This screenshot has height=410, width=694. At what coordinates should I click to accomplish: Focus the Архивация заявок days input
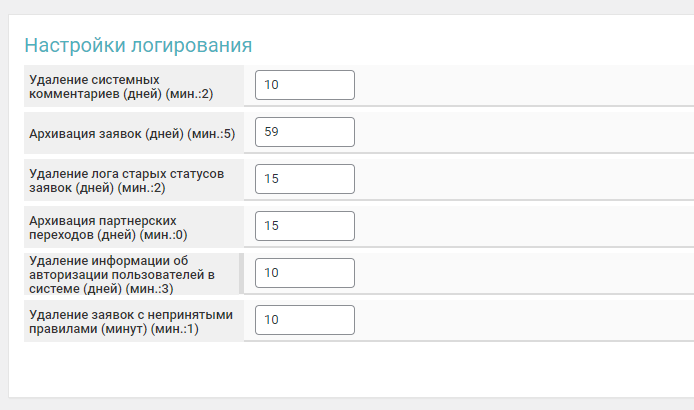(x=305, y=132)
